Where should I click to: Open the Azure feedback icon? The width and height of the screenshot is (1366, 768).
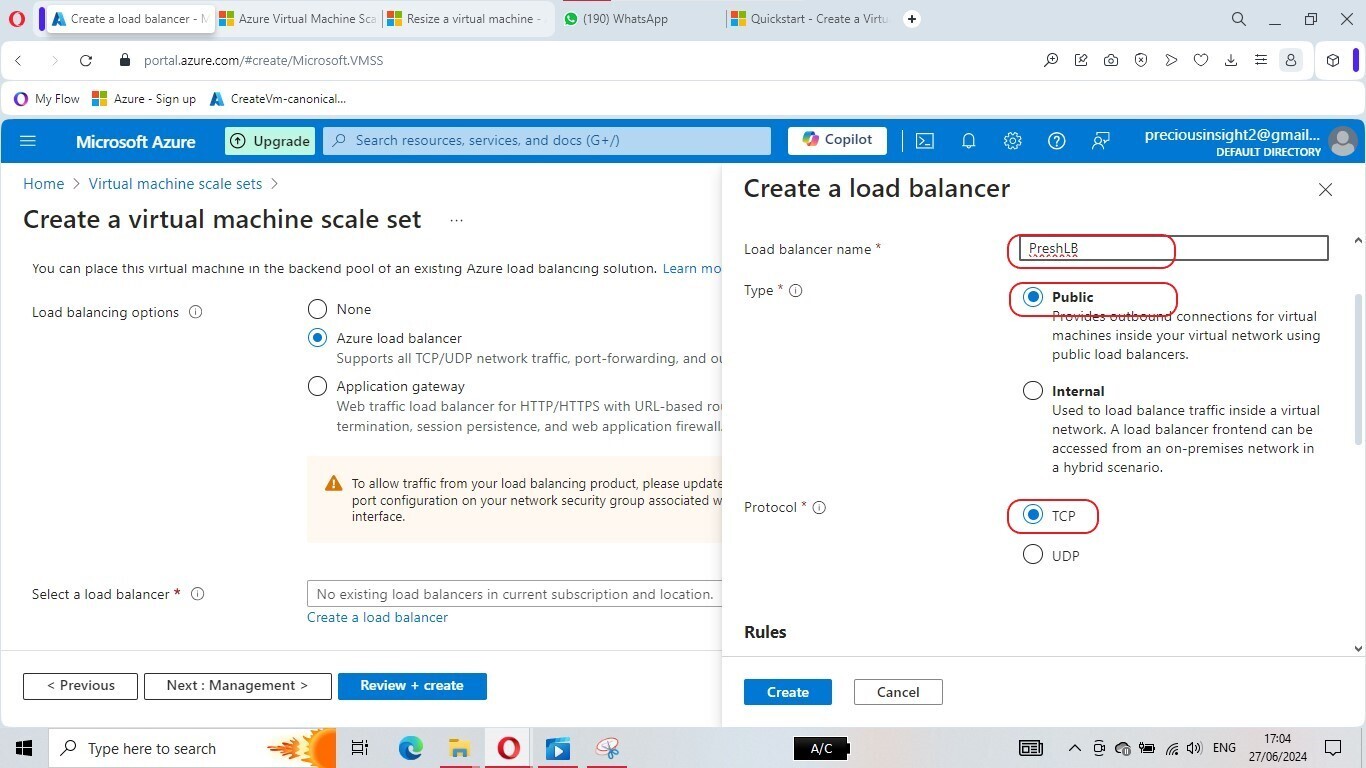pos(1100,141)
